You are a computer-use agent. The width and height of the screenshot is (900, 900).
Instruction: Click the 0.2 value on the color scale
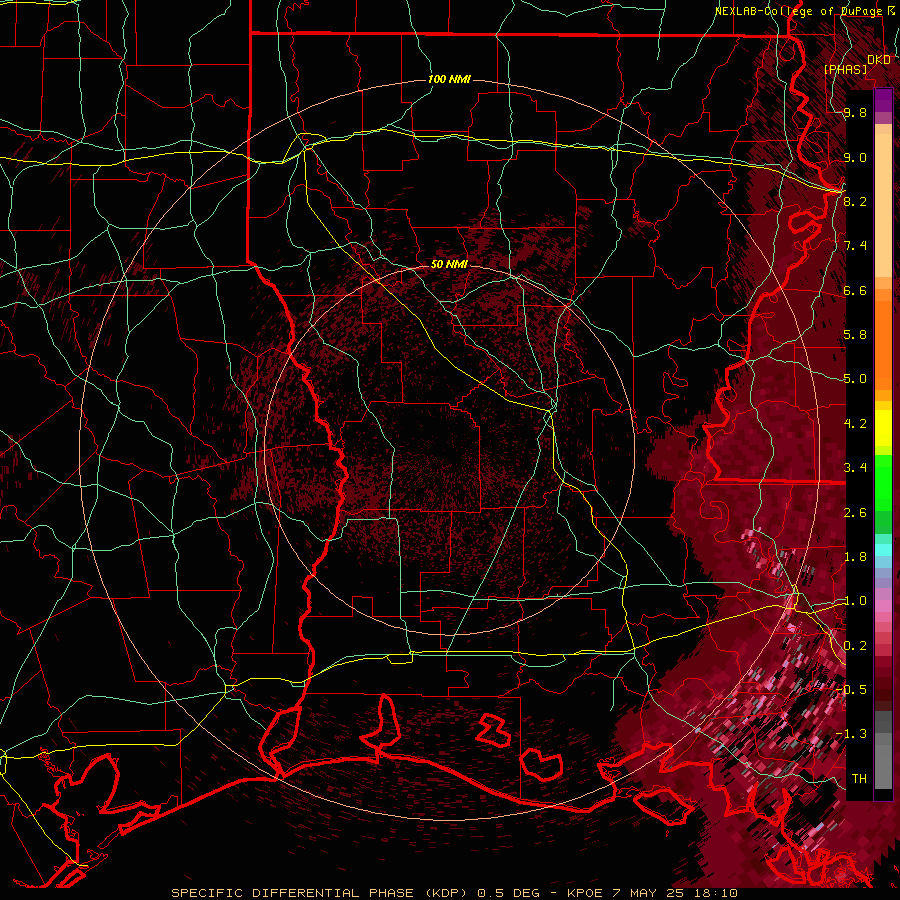(x=855, y=646)
